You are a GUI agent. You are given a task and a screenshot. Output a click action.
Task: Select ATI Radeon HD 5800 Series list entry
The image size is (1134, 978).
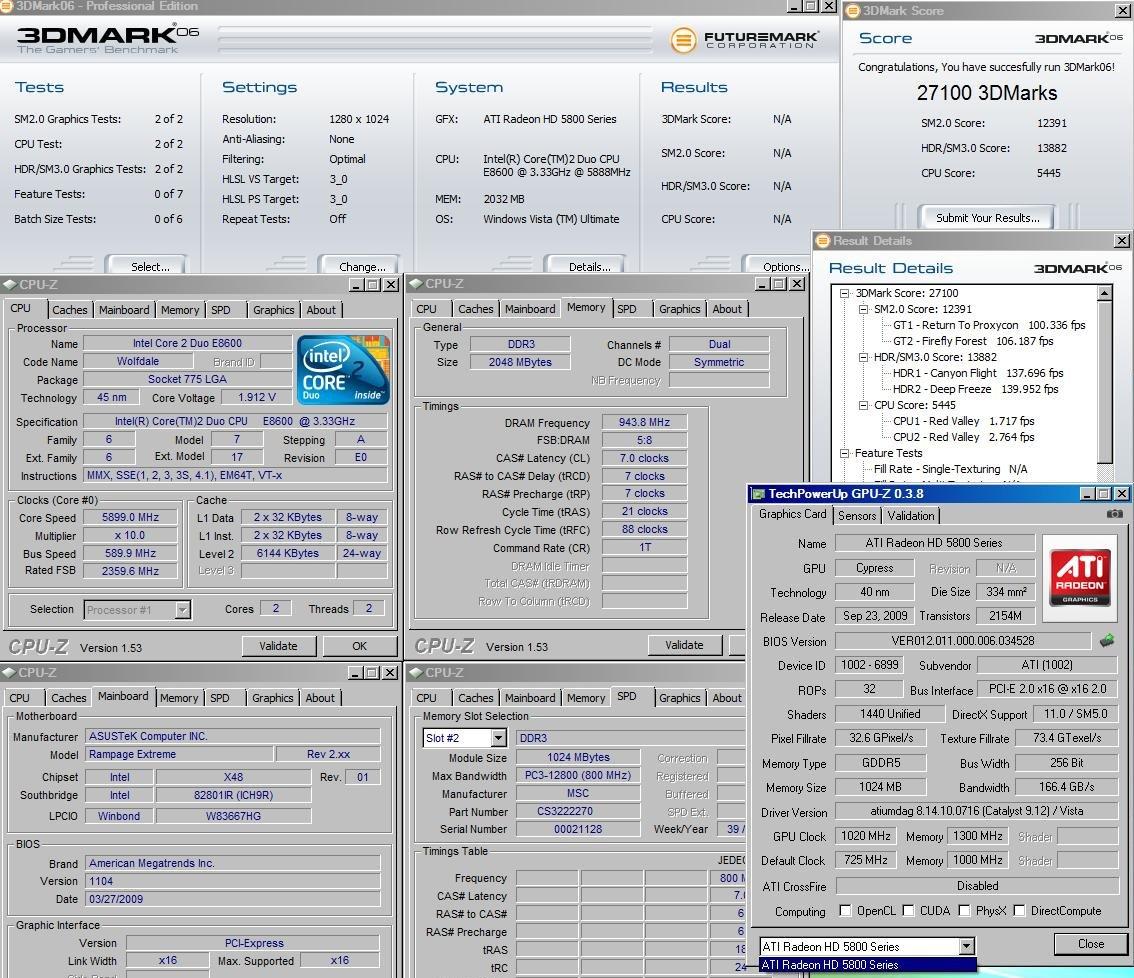[868, 965]
